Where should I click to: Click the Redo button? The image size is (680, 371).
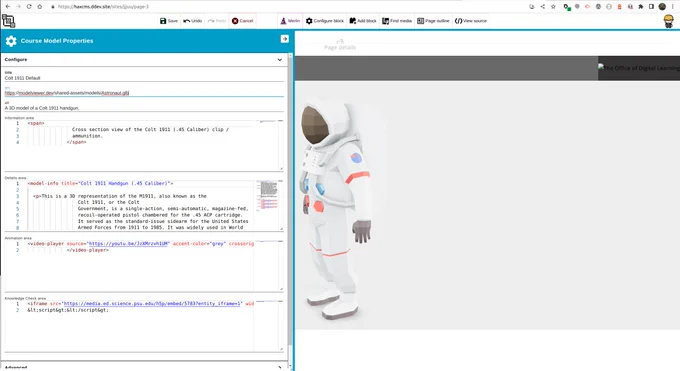[x=216, y=21]
